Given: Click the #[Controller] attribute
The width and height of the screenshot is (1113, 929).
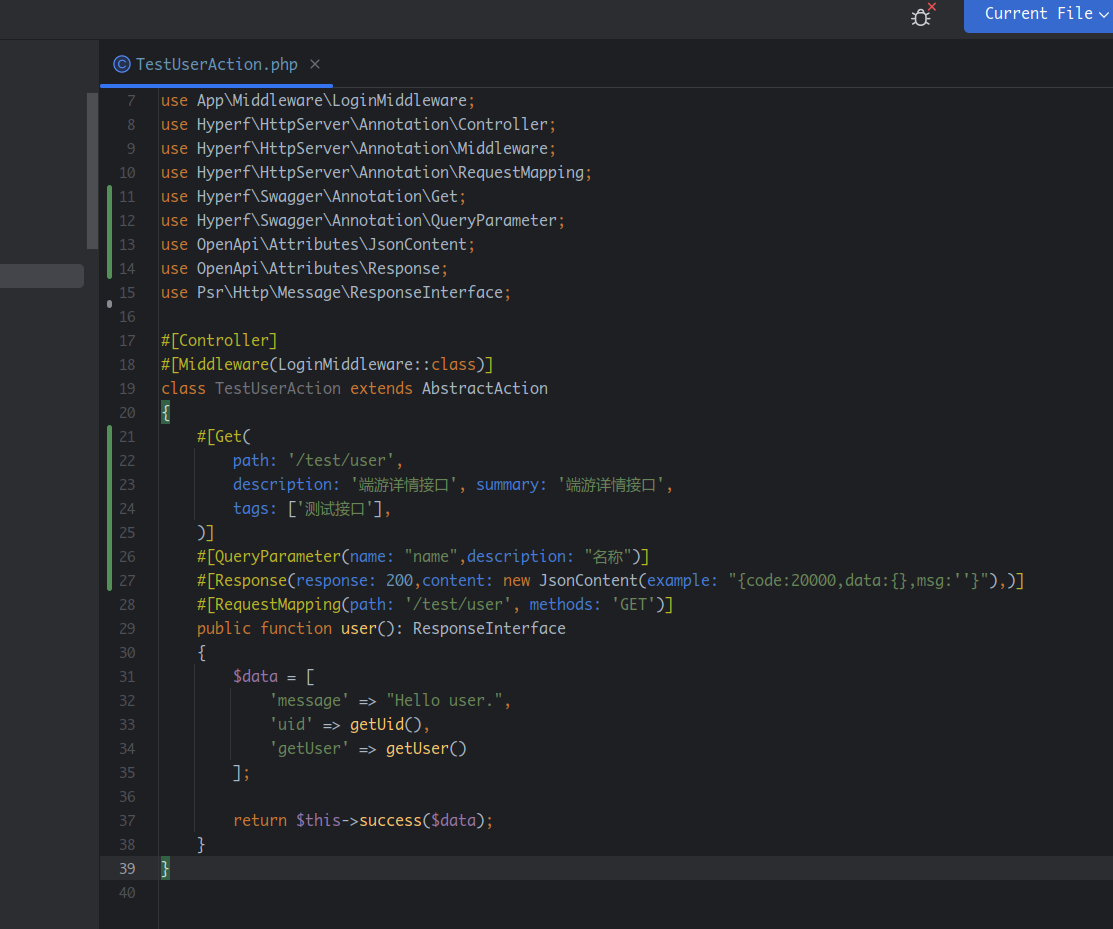Looking at the screenshot, I should tap(219, 341).
